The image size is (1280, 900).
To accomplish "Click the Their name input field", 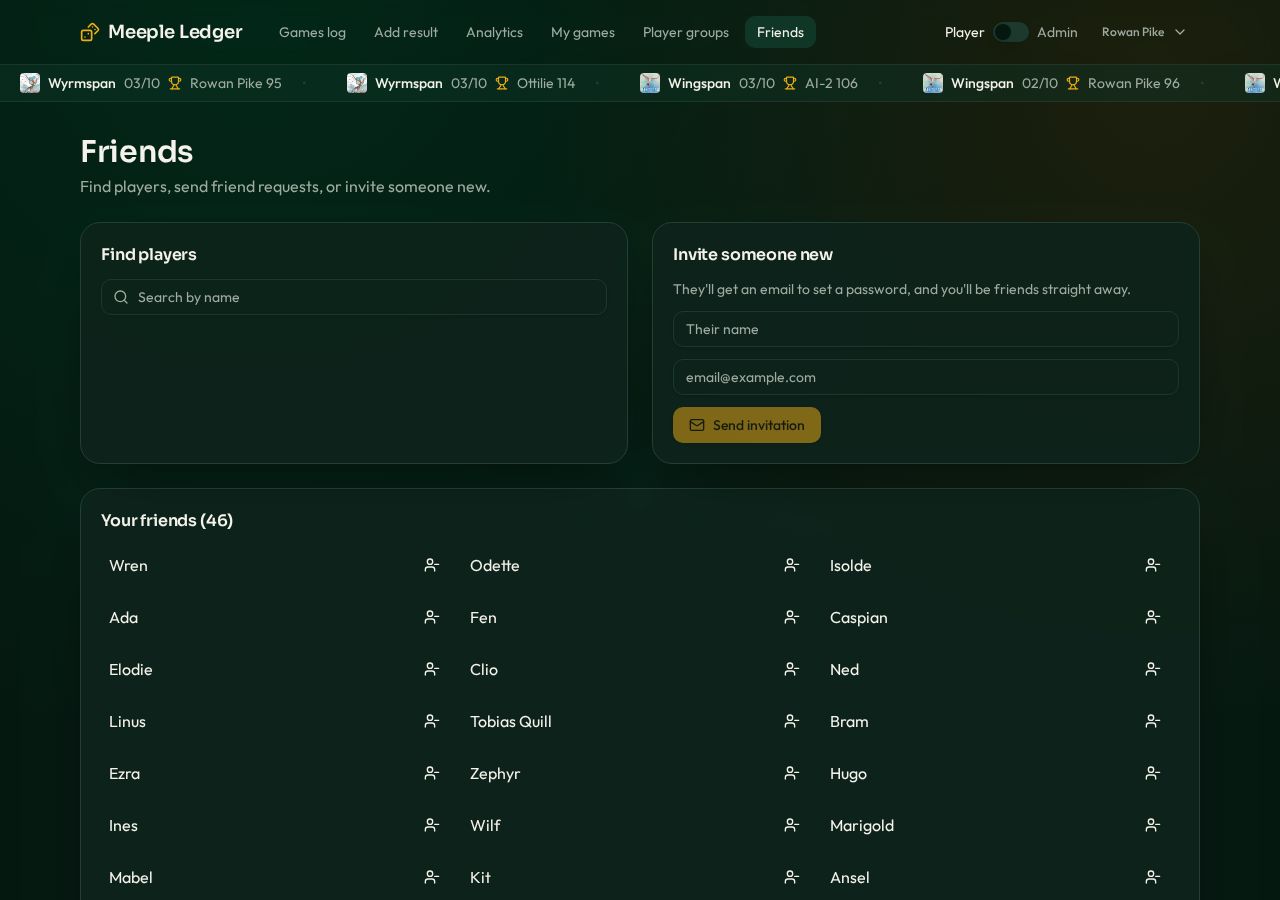I will point(926,329).
